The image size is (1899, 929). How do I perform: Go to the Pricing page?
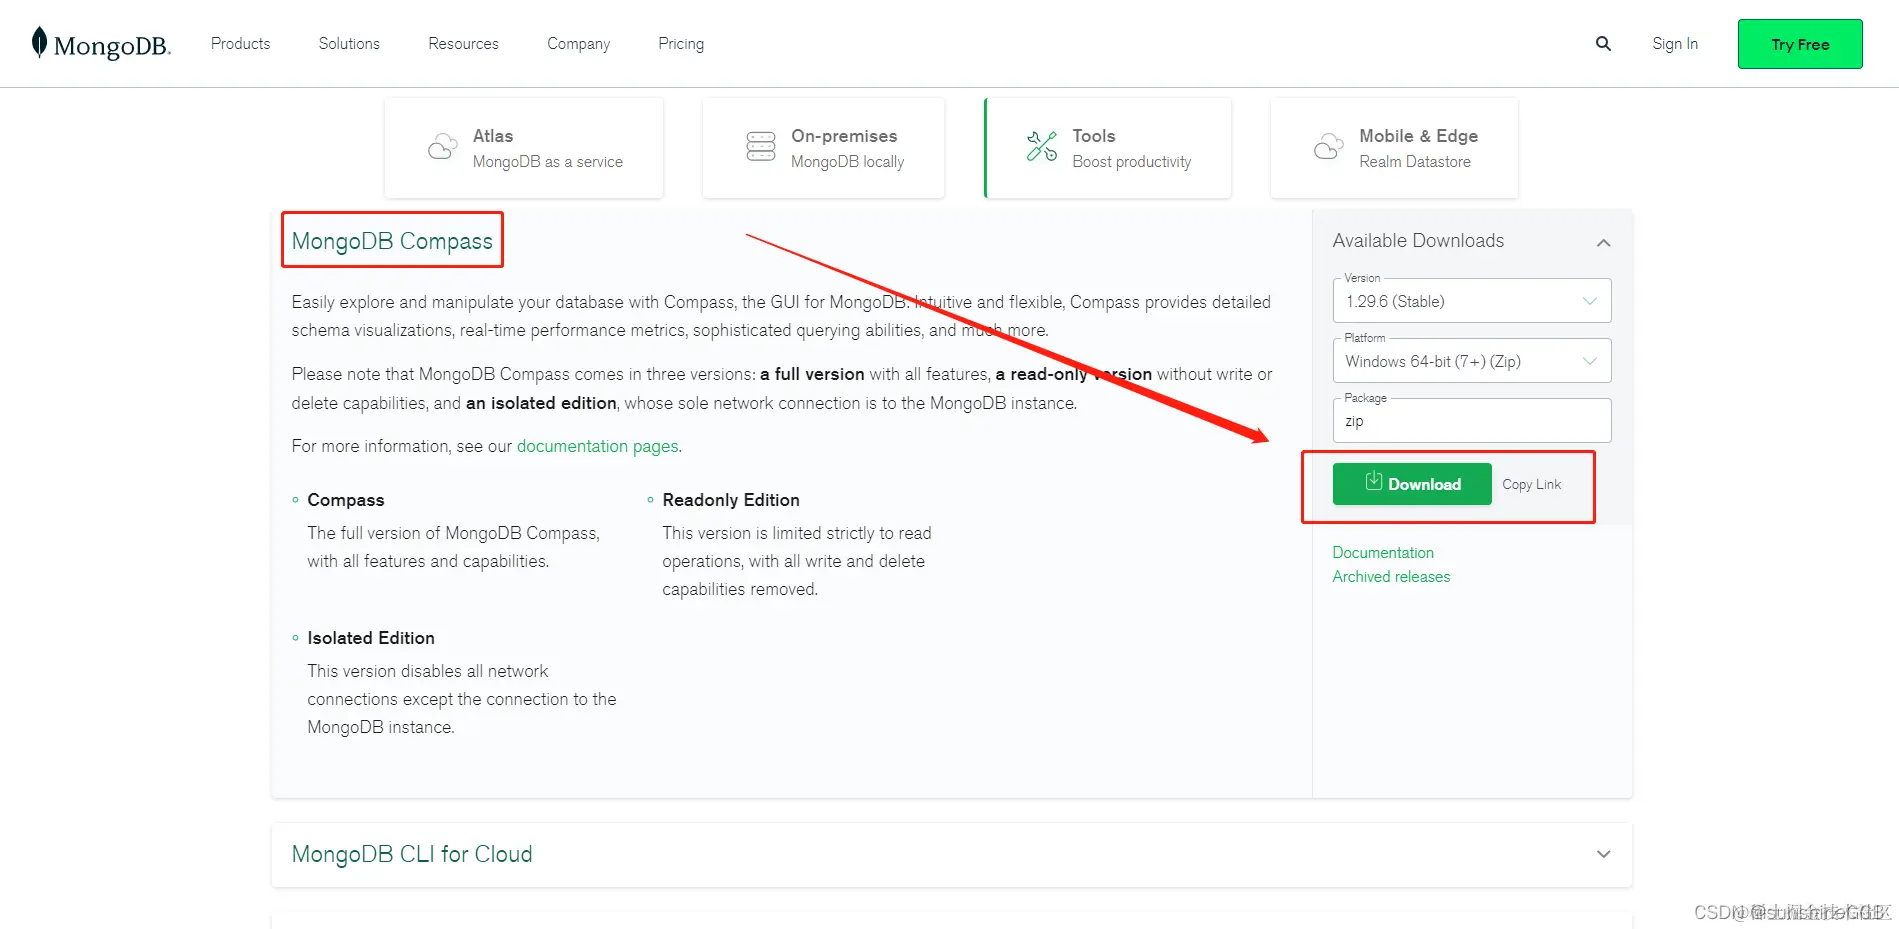pyautogui.click(x=681, y=44)
